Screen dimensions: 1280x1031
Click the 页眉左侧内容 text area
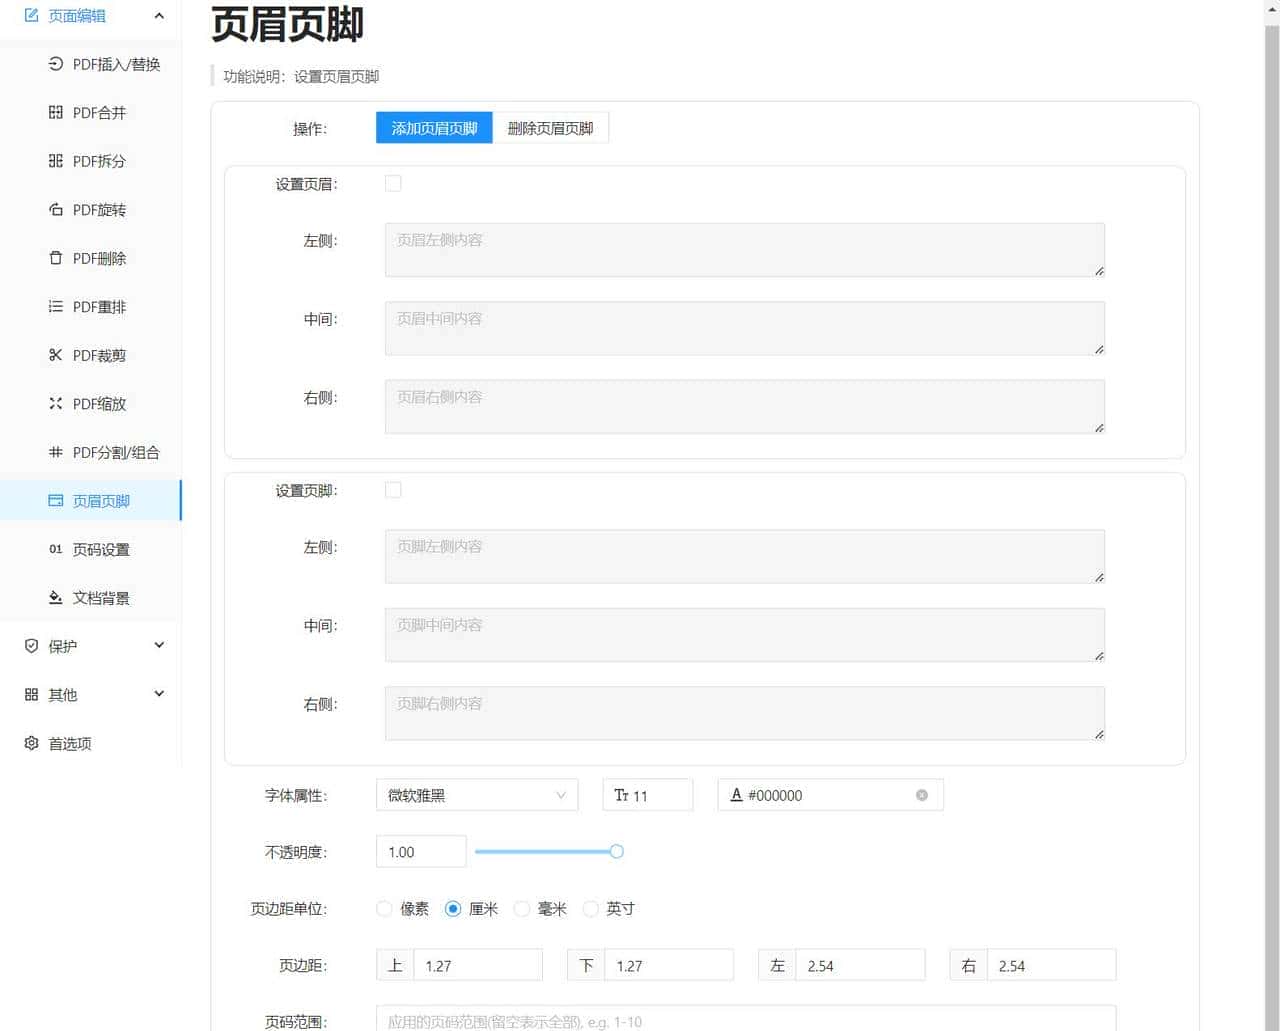pos(744,250)
